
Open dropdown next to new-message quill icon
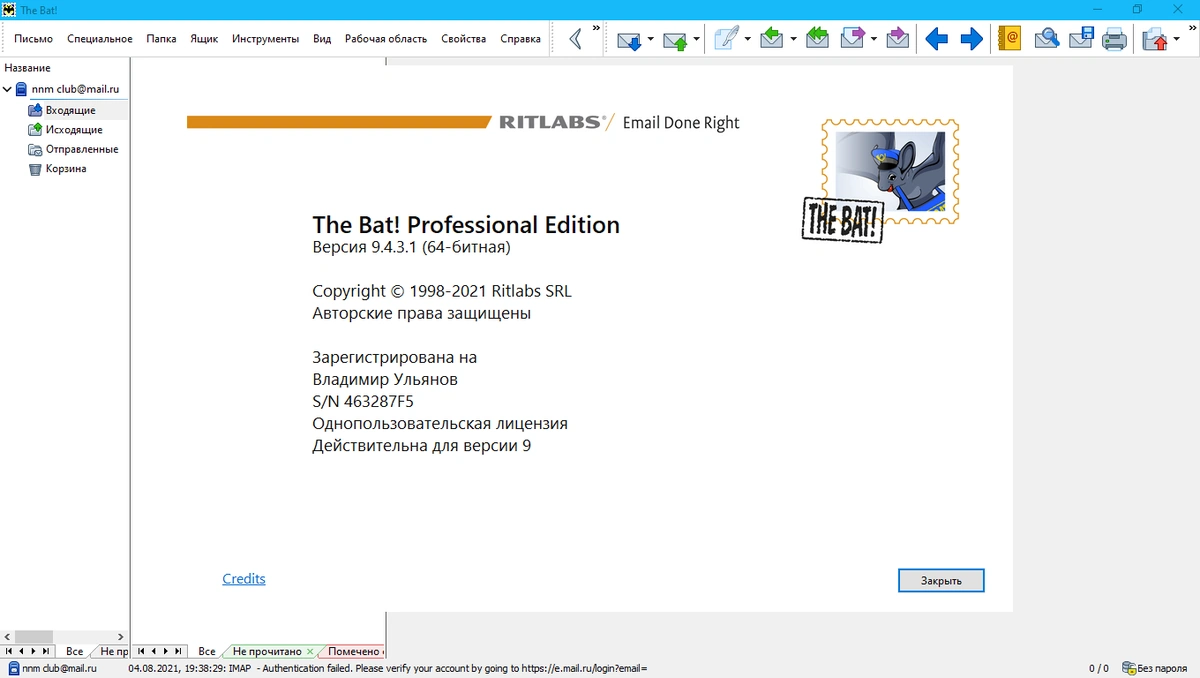747,40
